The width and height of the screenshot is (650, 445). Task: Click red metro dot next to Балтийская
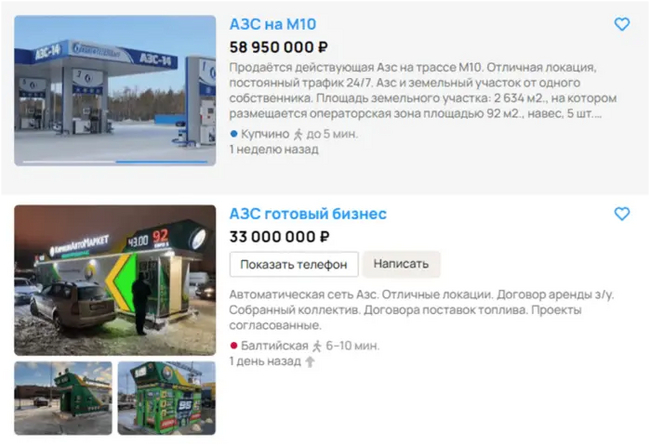(234, 345)
